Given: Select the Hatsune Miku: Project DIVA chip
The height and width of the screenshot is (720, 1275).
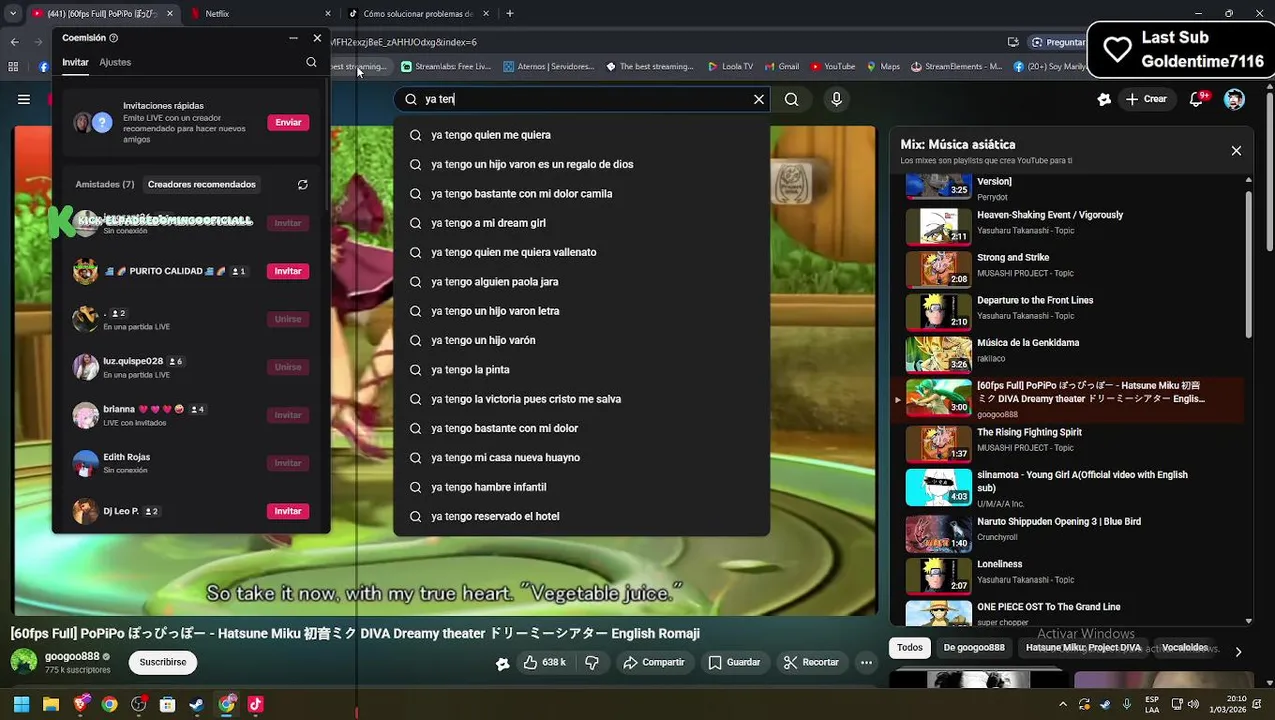Looking at the screenshot, I should (x=1083, y=648).
